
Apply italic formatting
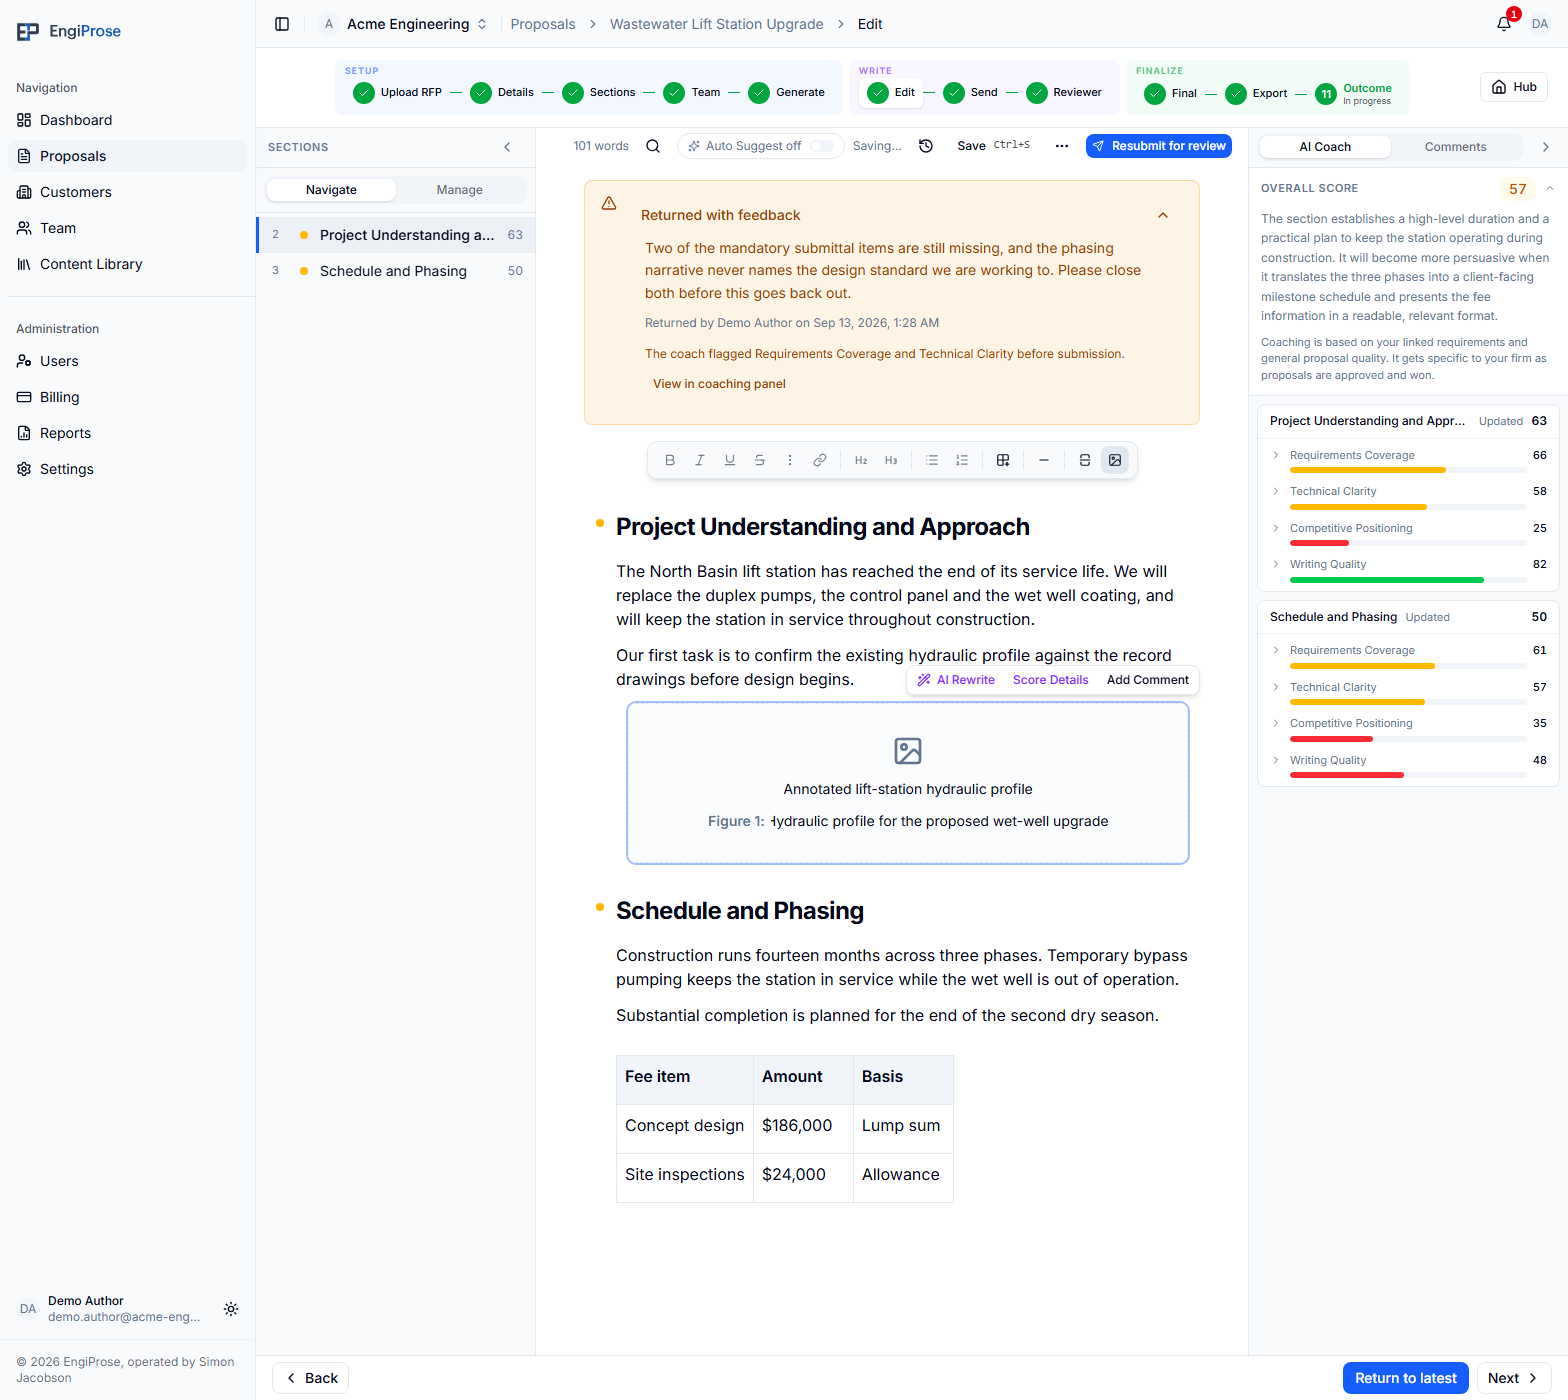(x=700, y=460)
